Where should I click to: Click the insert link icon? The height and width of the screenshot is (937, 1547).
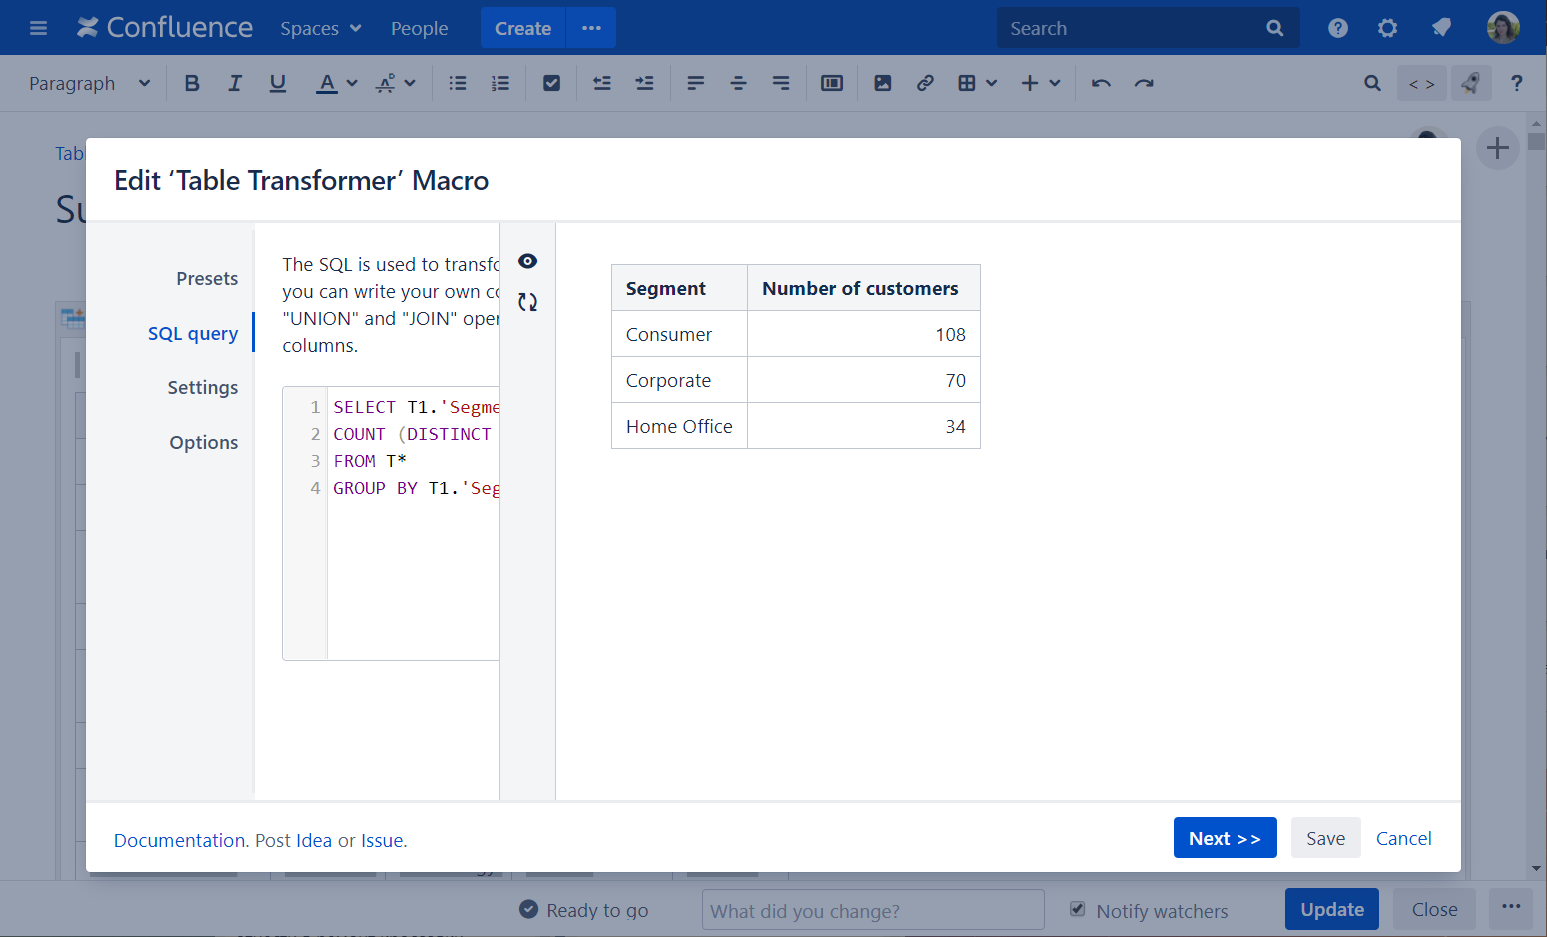[925, 84]
